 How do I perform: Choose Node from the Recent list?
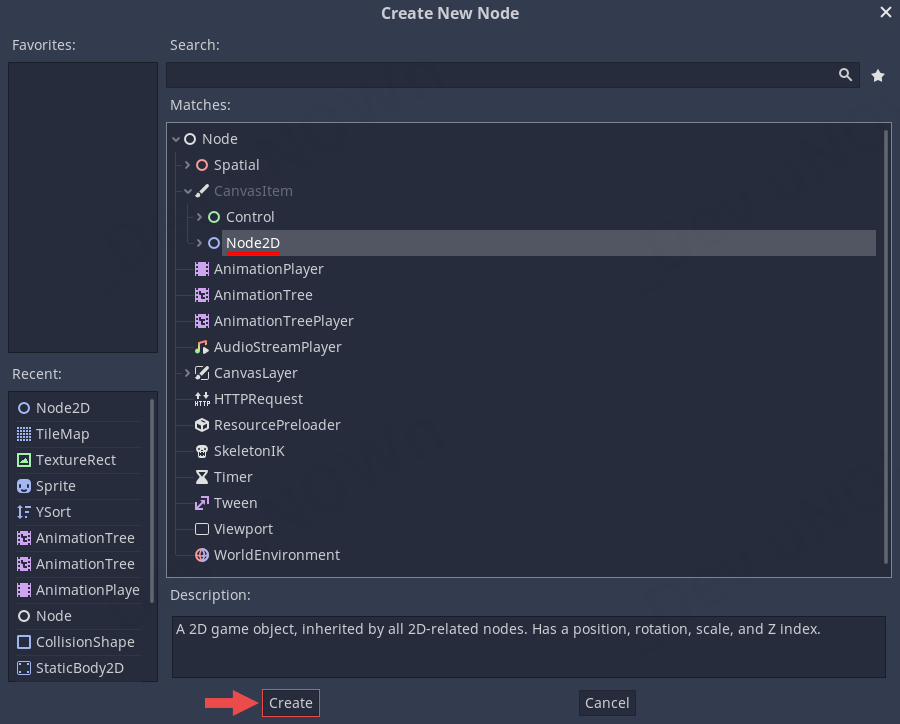54,616
